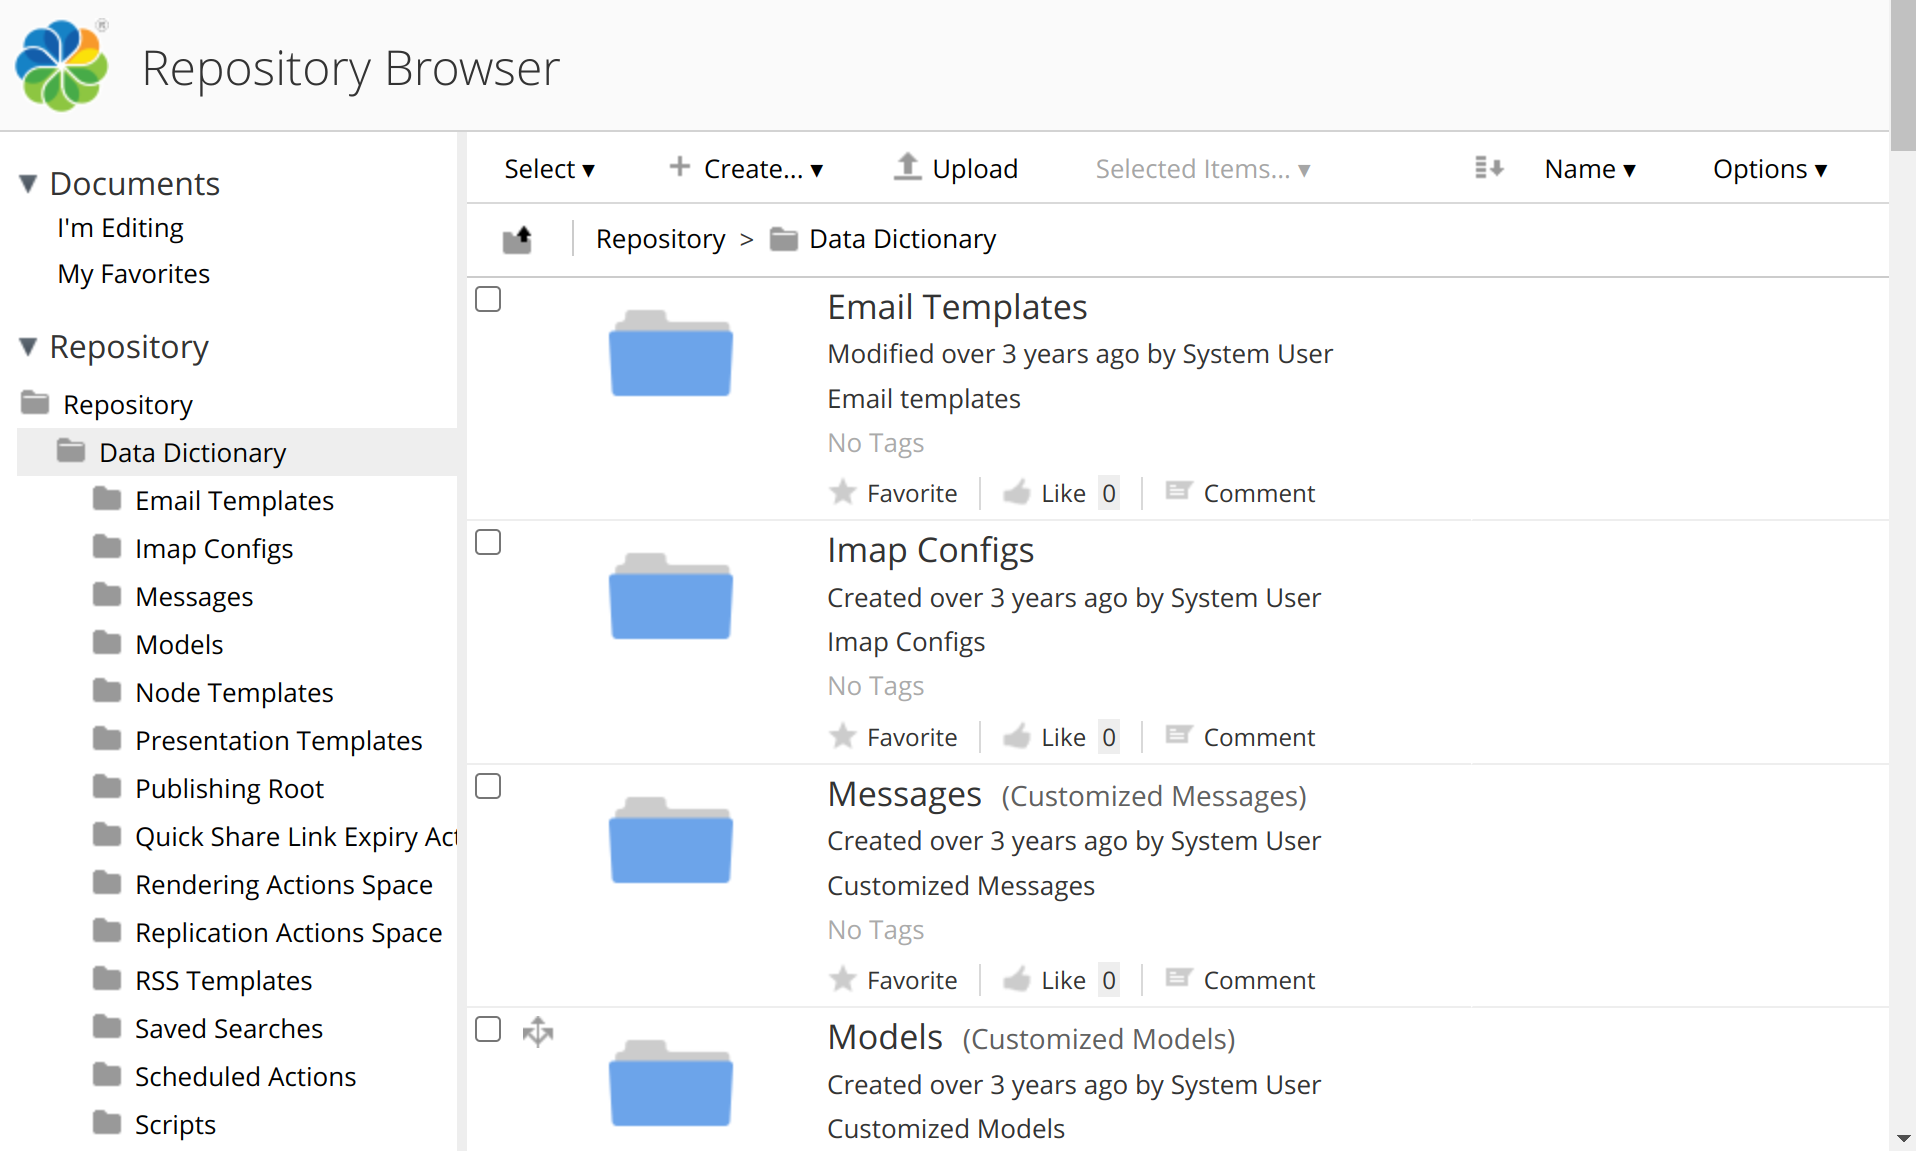
Task: Open the Select dropdown menu
Action: 549,169
